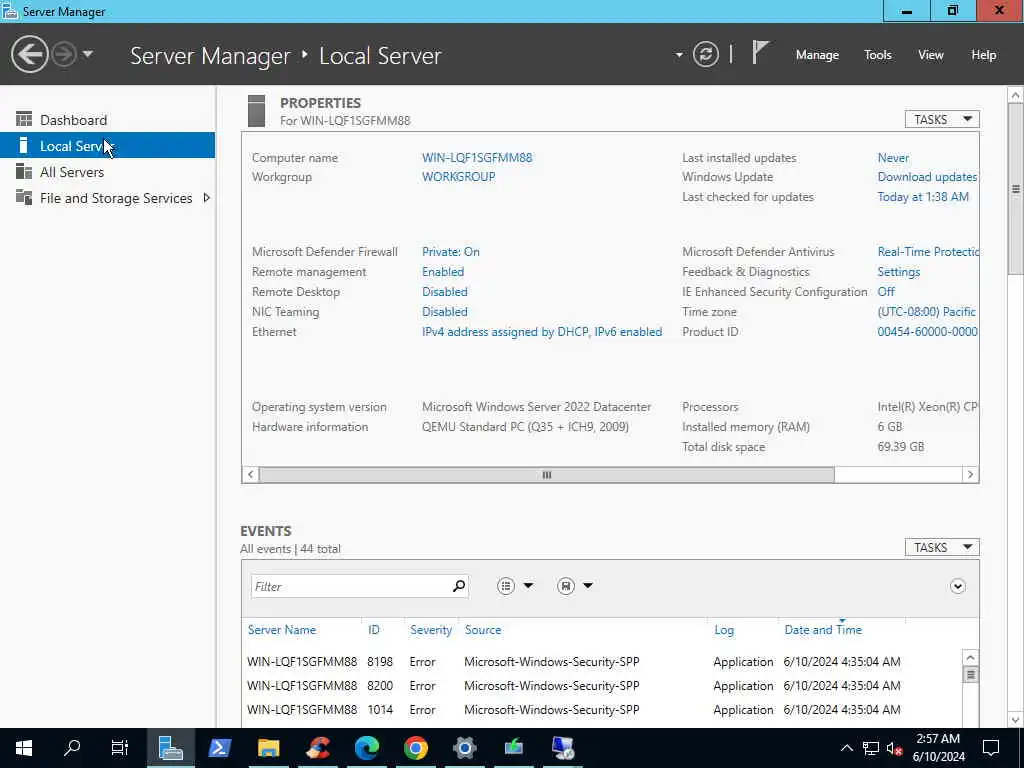
Task: Expand the events filter chevron
Action: [957, 586]
